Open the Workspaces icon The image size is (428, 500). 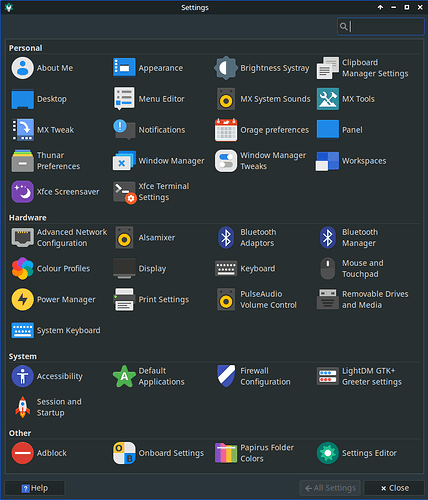328,161
